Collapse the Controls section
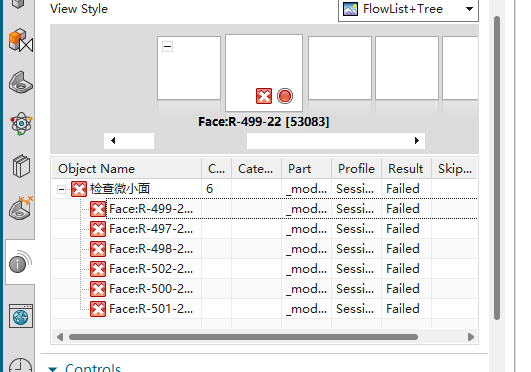The image size is (531, 372). point(53,369)
